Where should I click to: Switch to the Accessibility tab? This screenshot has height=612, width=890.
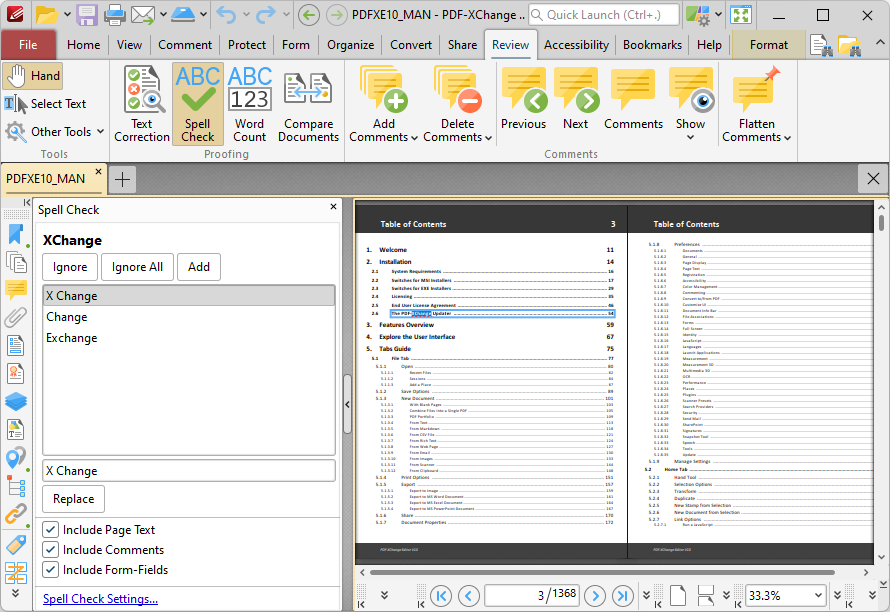(x=576, y=45)
